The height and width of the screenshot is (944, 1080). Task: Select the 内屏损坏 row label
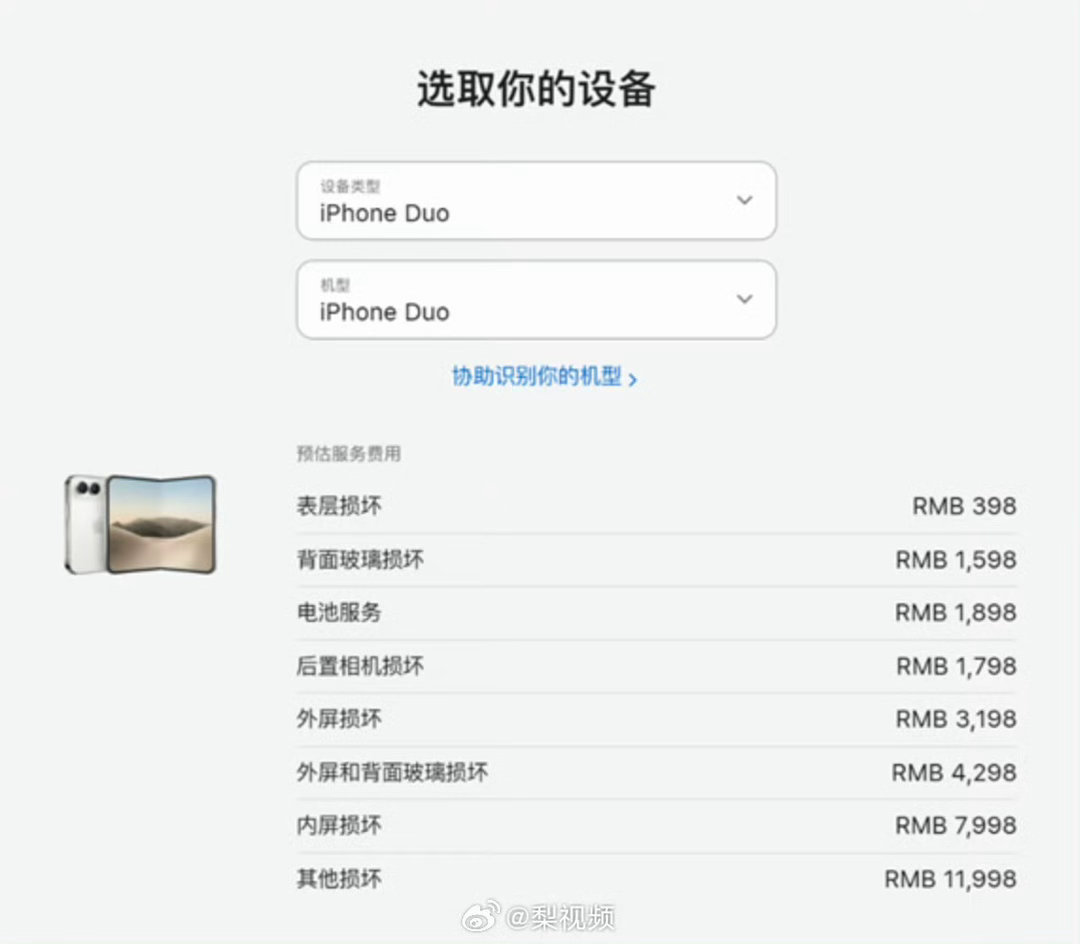coord(339,825)
